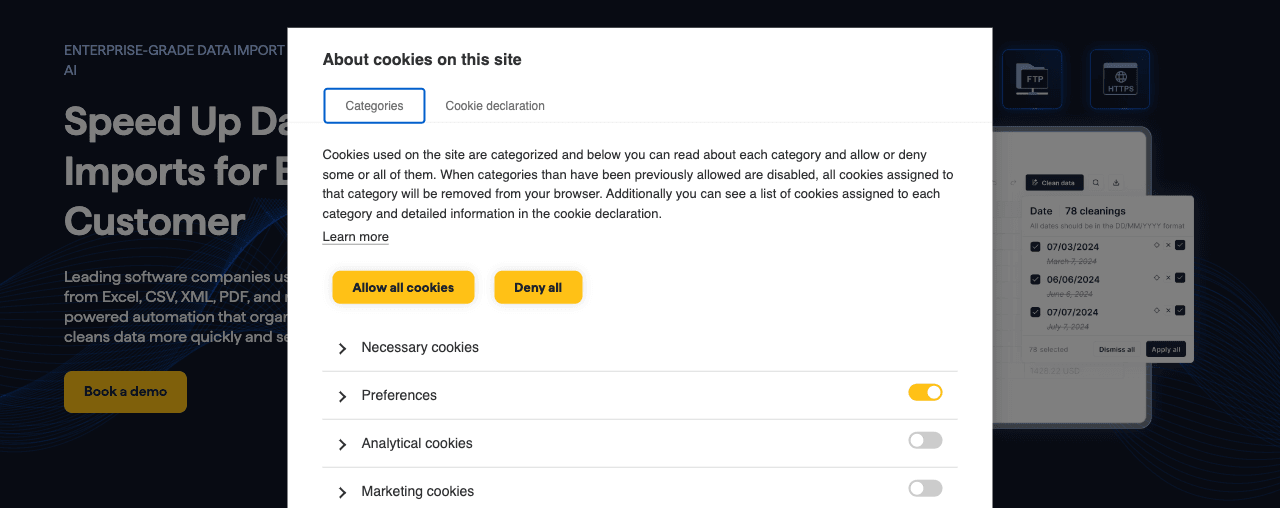Viewport: 1280px width, 508px height.
Task: Disable the Preferences cookies toggle
Action: pos(925,392)
